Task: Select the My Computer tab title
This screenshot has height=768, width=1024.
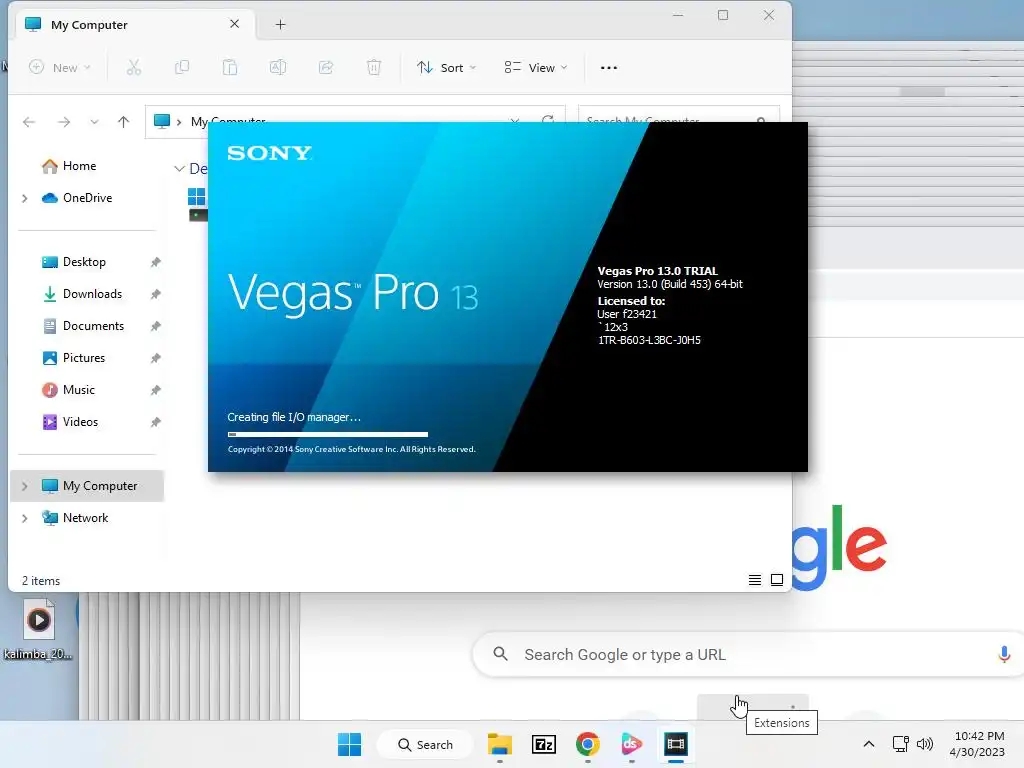Action: 89,25
